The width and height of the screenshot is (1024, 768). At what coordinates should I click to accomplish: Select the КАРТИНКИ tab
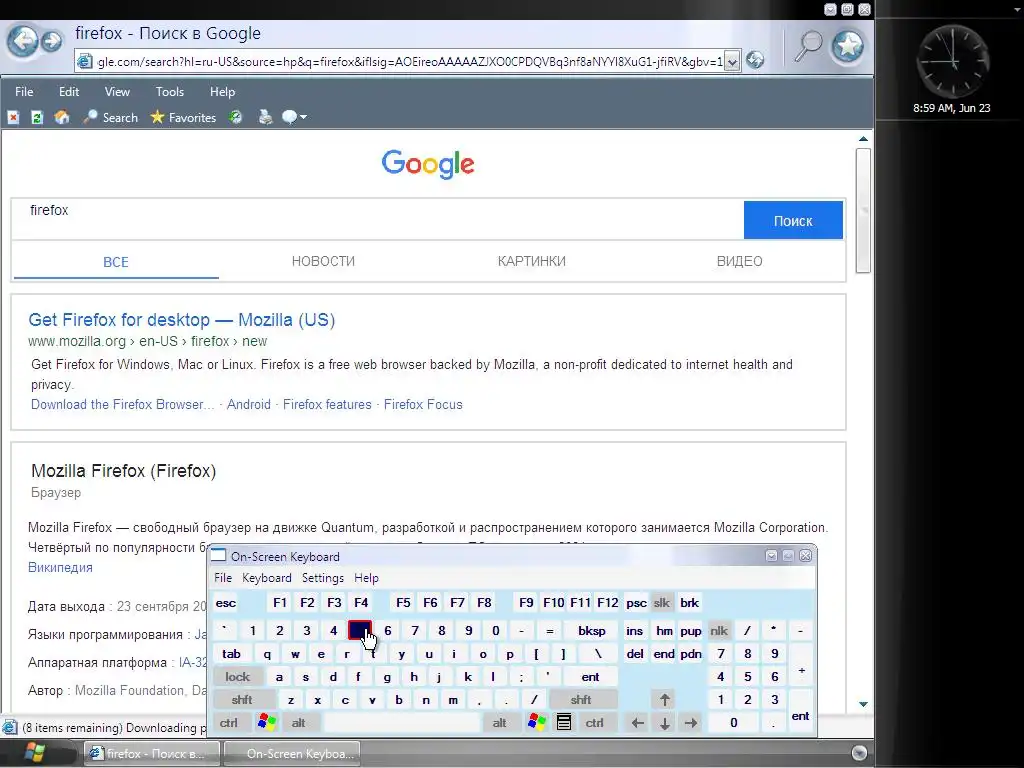point(532,261)
